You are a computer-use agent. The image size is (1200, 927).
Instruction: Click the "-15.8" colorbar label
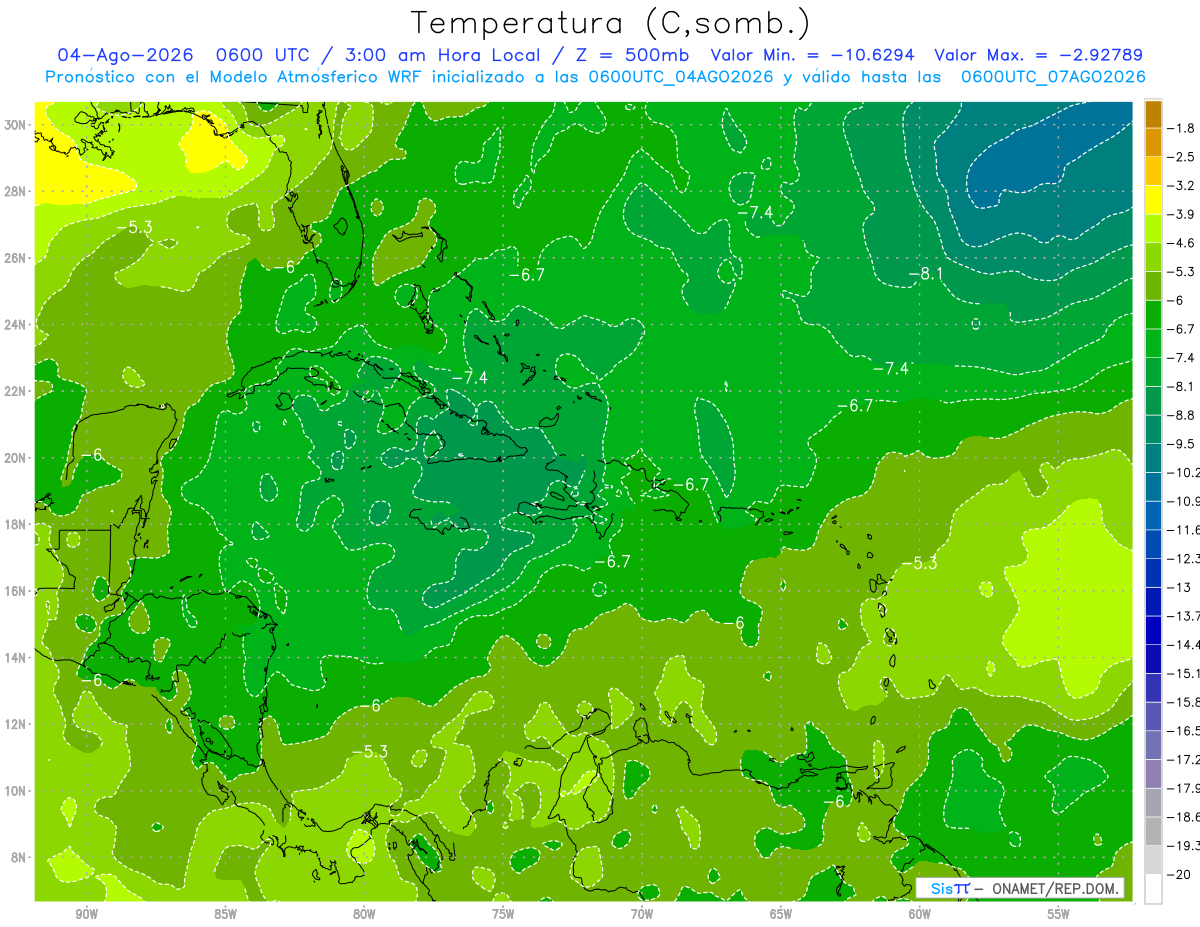(1182, 702)
